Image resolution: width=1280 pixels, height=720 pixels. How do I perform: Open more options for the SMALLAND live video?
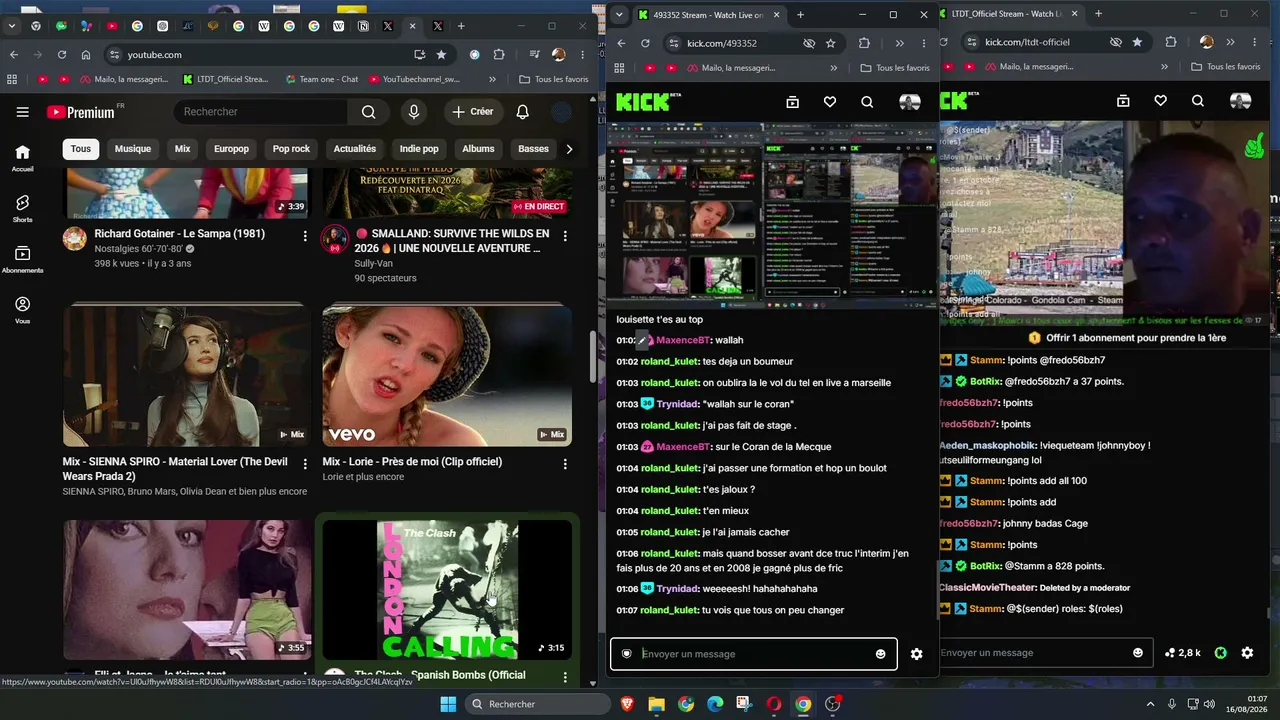point(565,236)
